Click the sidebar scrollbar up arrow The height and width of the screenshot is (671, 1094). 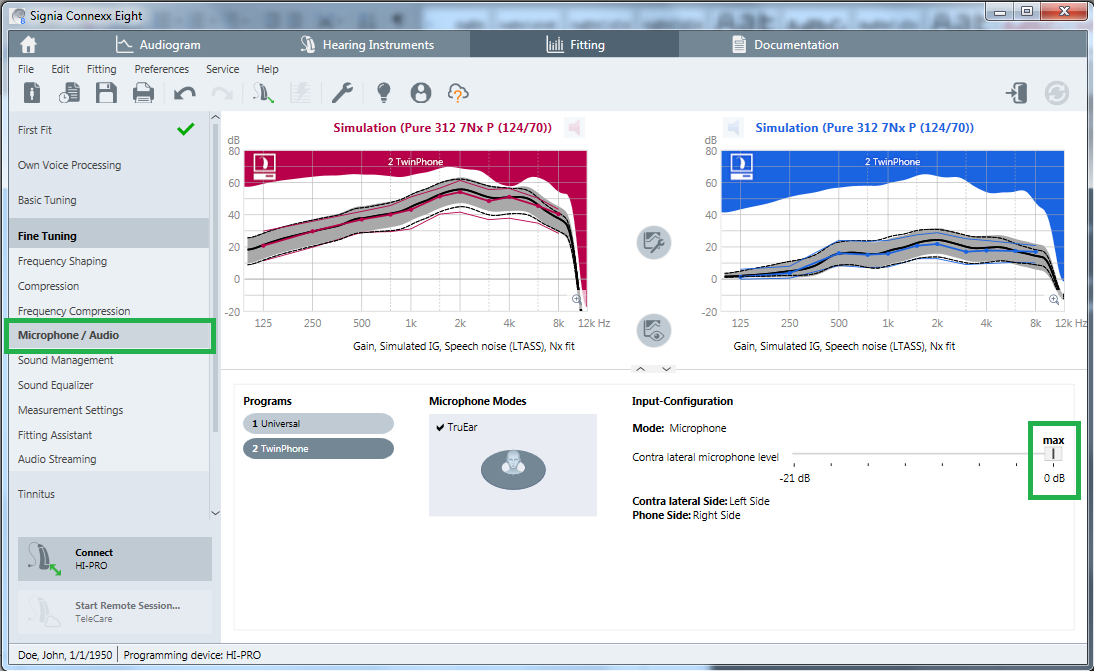click(215, 117)
